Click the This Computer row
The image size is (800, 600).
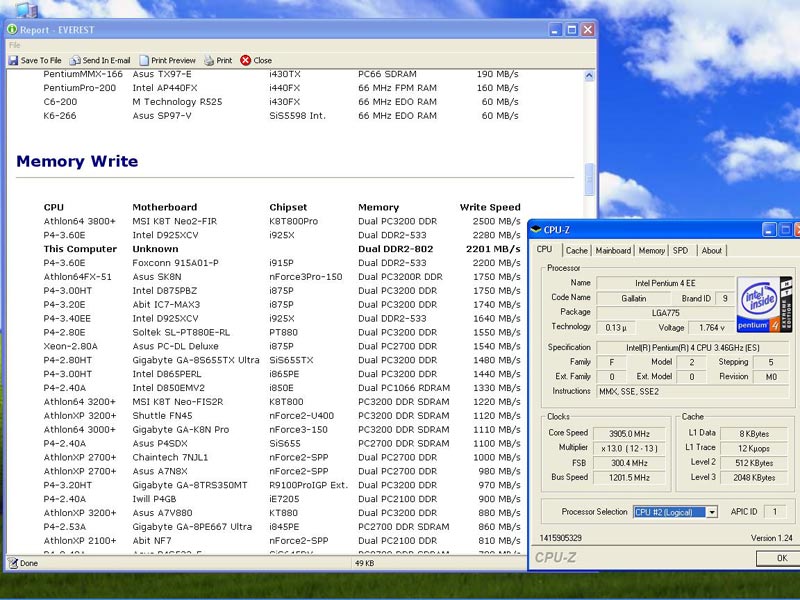coord(282,249)
